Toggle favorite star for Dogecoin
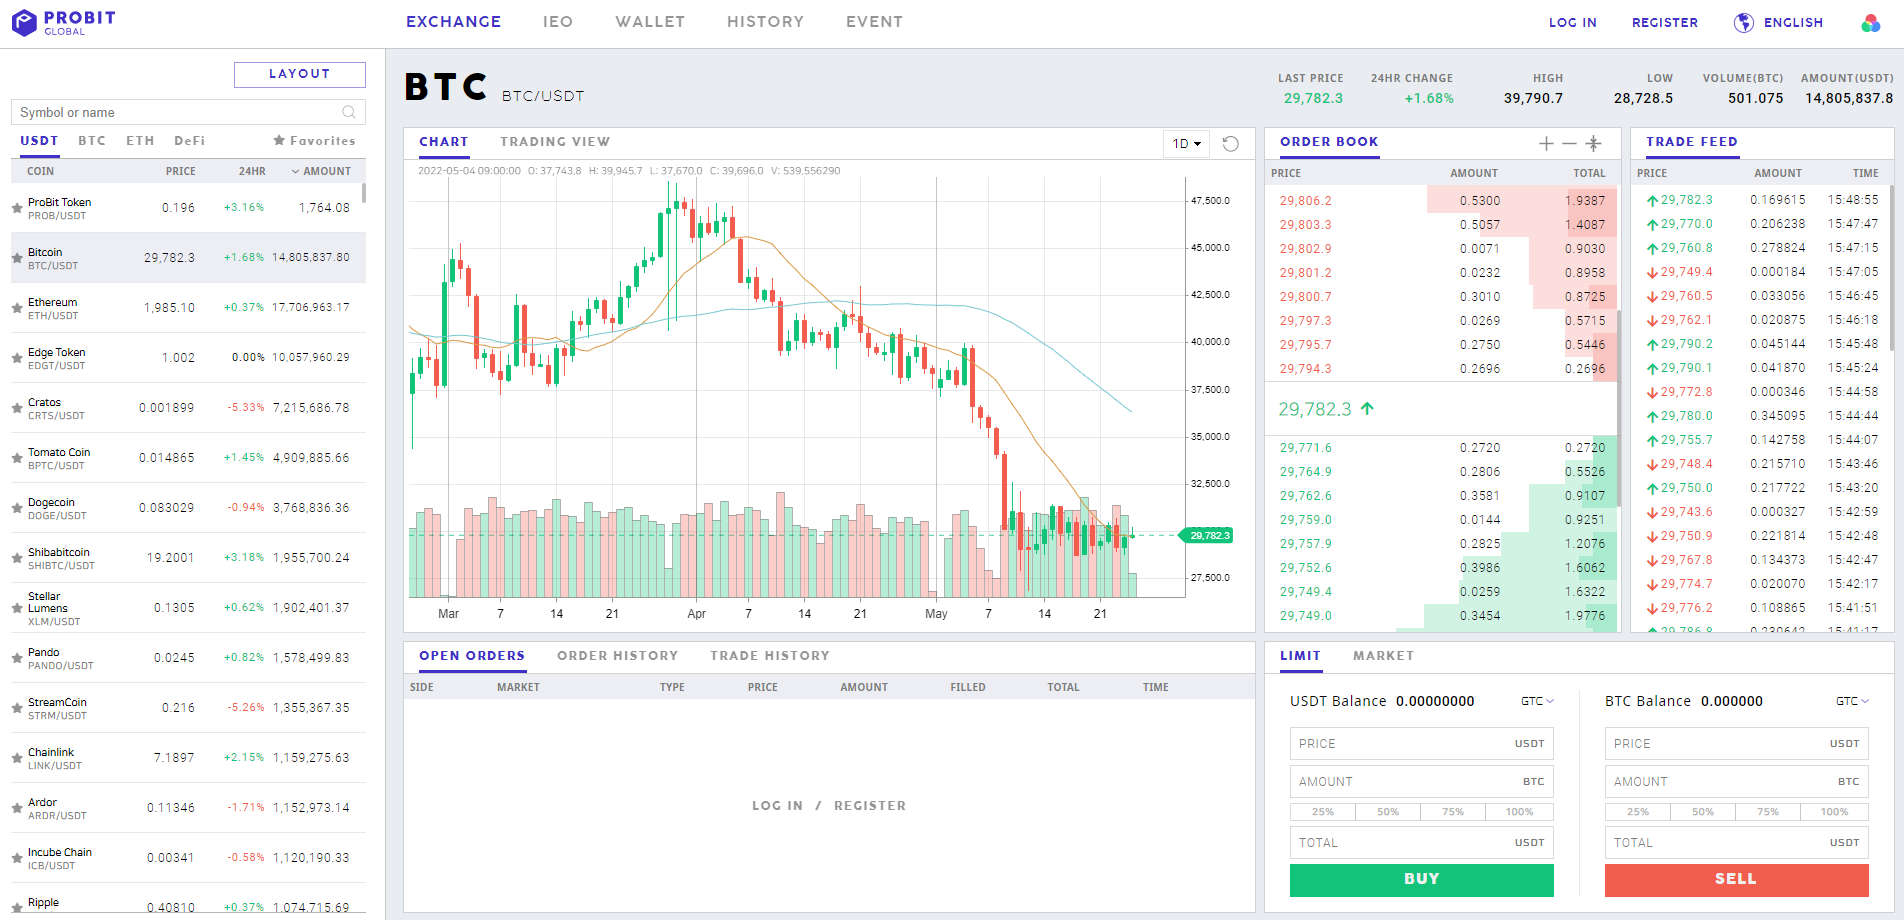 pos(17,508)
